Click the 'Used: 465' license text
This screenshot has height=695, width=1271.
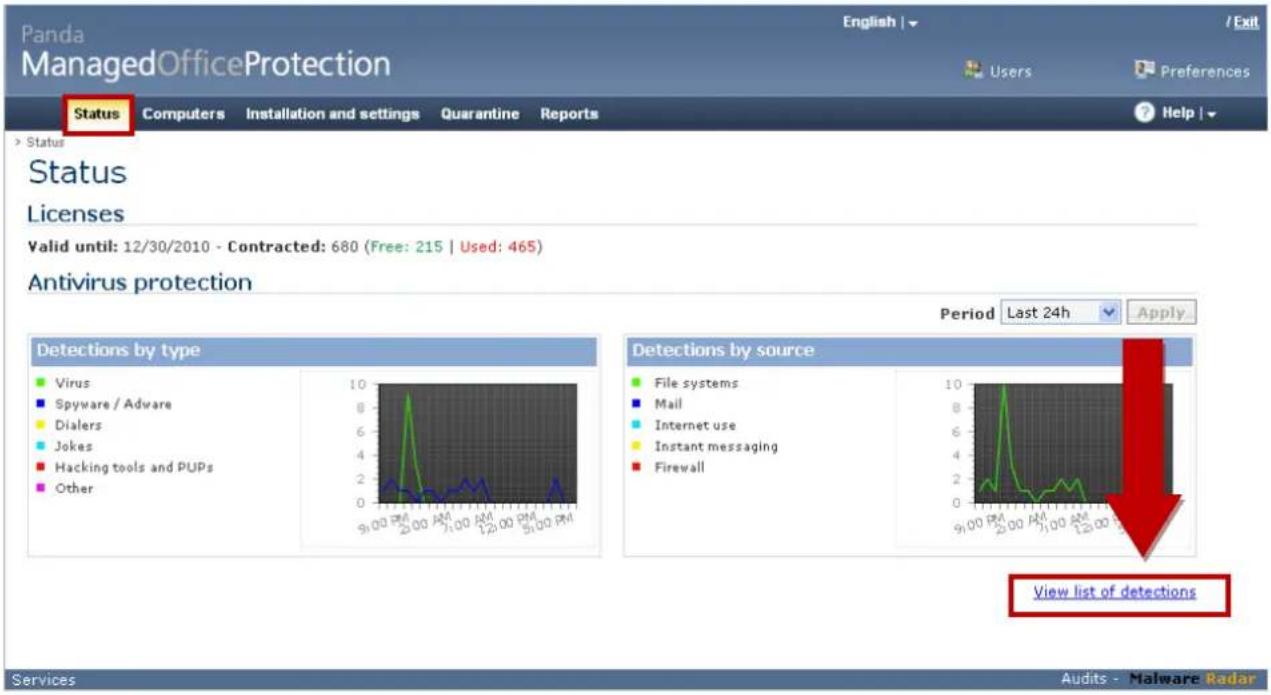[498, 247]
